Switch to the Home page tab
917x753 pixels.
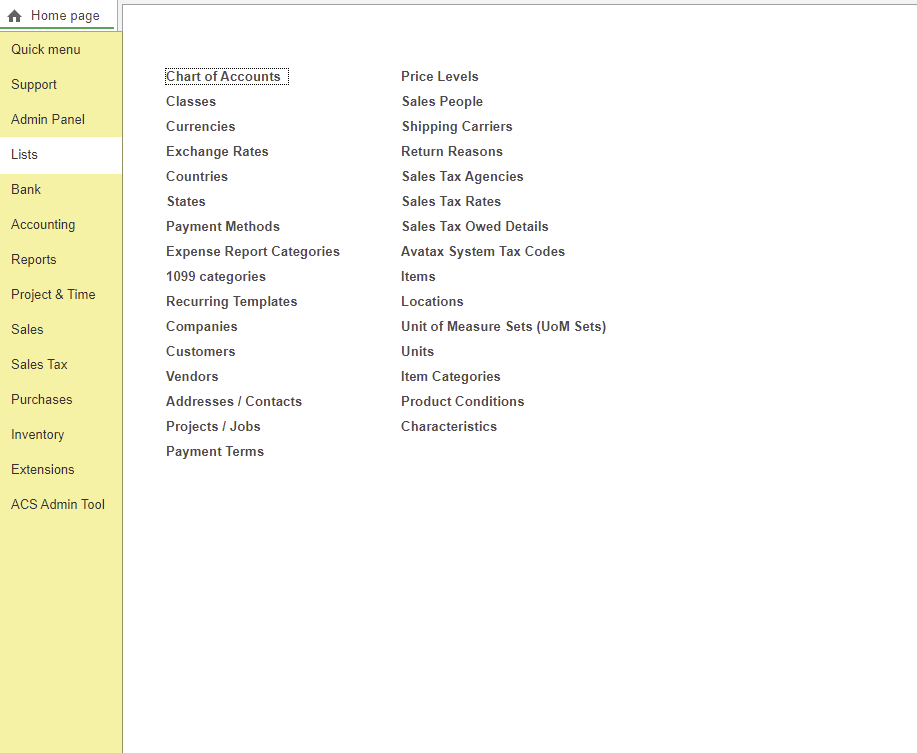(57, 16)
